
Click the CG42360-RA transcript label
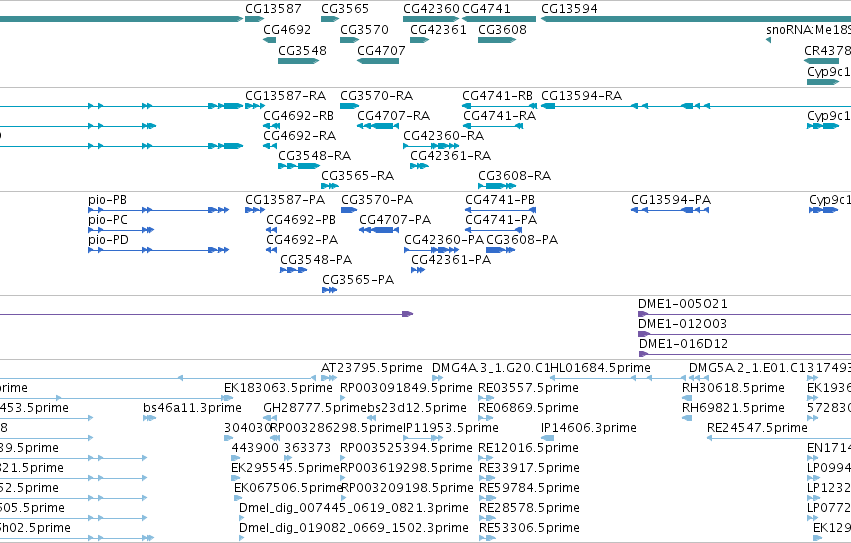click(x=443, y=136)
